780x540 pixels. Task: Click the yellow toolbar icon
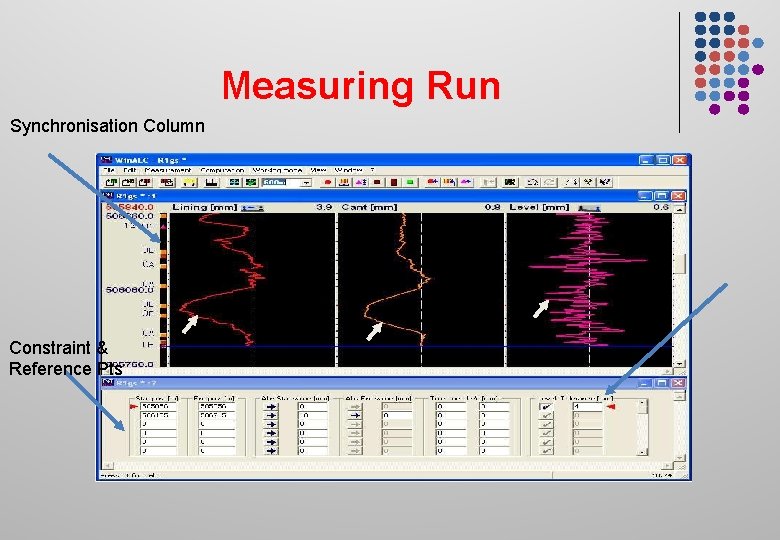(x=190, y=182)
